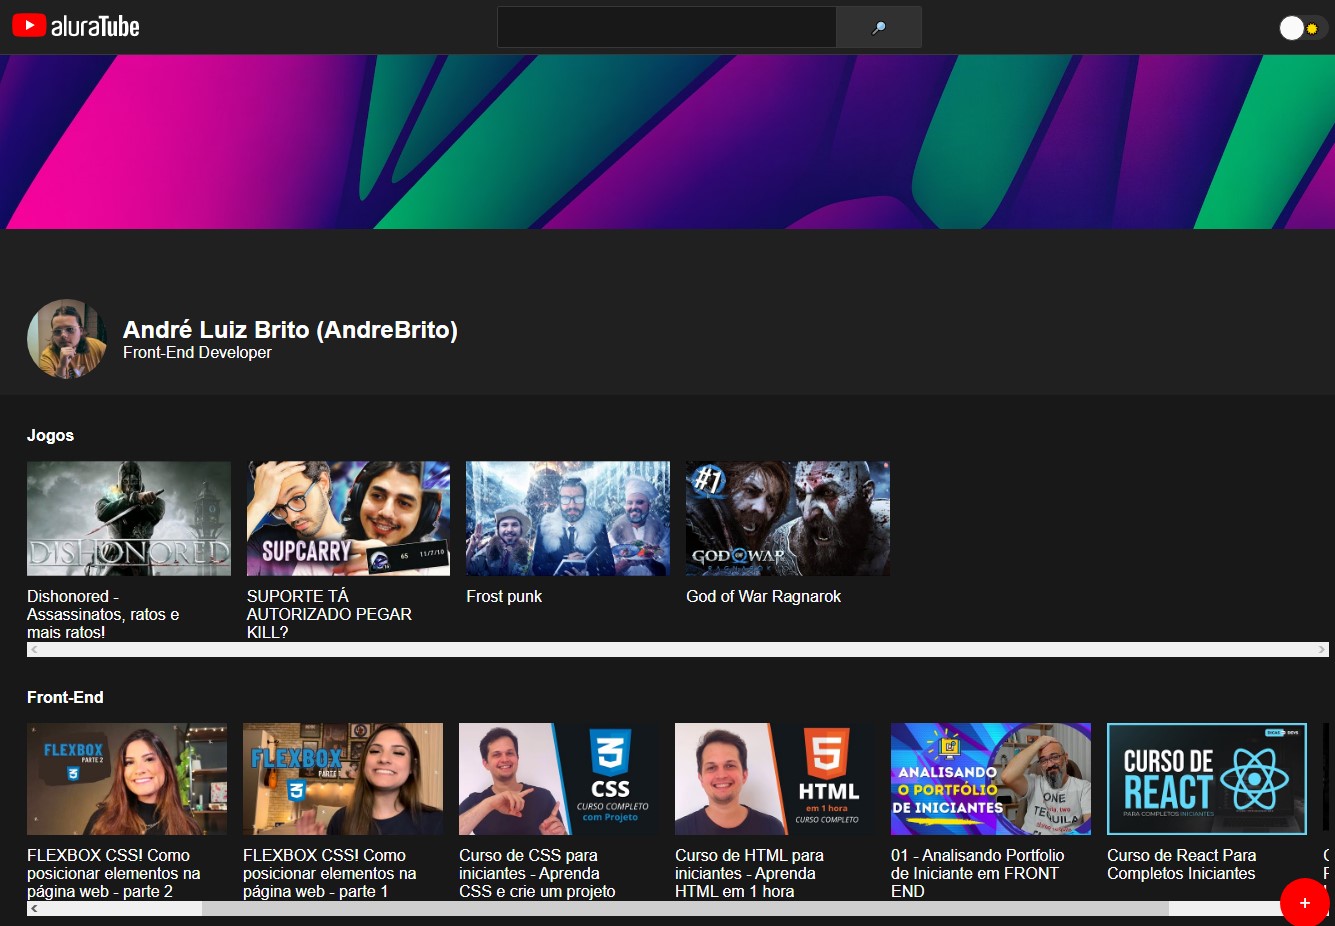Click 'God of War Ragnarok' title link
Screen dimensions: 1335x926
(763, 596)
